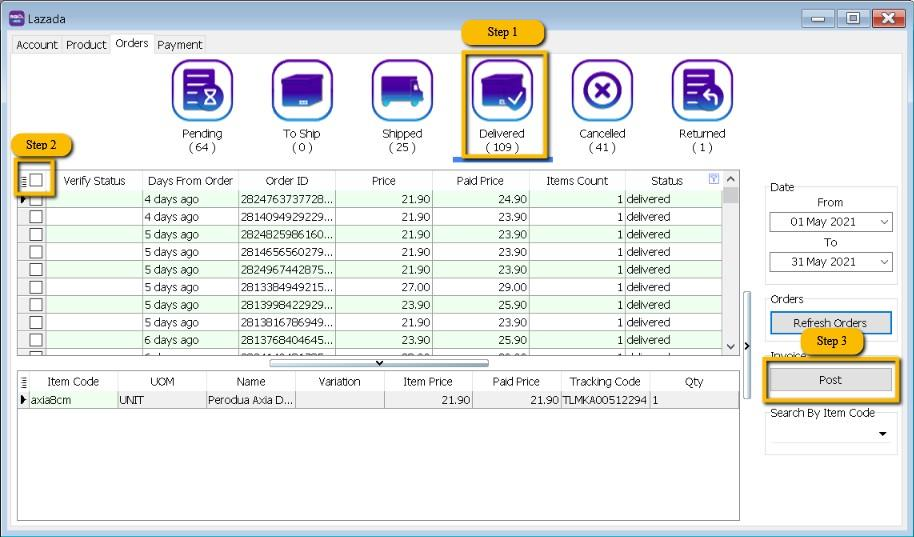Open the From date dropdown
Screen dimensions: 914x537
pos(884,222)
